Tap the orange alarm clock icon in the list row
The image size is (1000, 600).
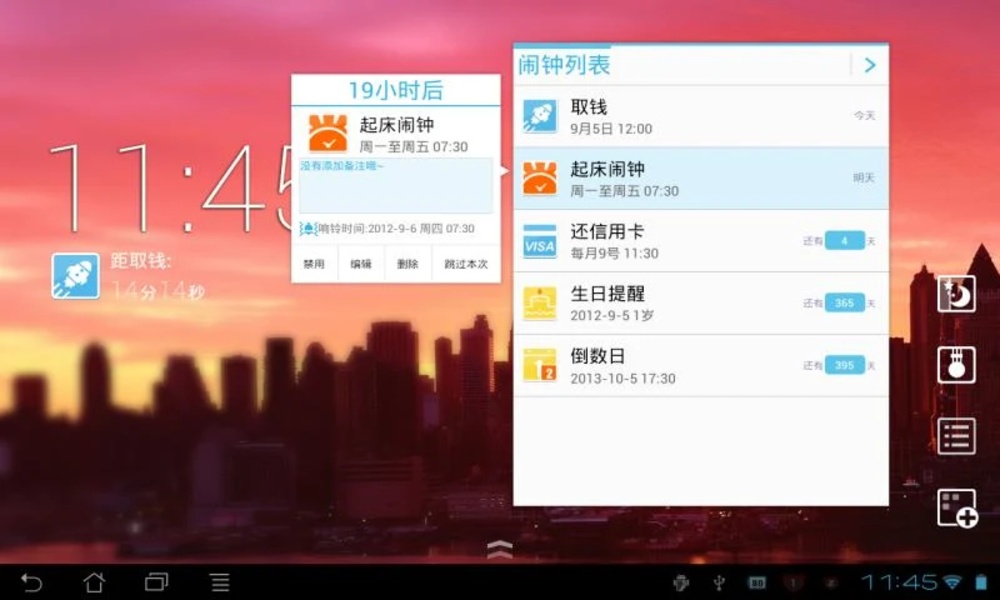click(540, 178)
